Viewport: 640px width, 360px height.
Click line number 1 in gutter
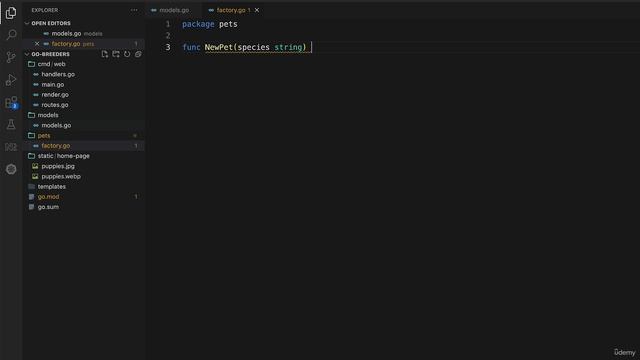167,24
